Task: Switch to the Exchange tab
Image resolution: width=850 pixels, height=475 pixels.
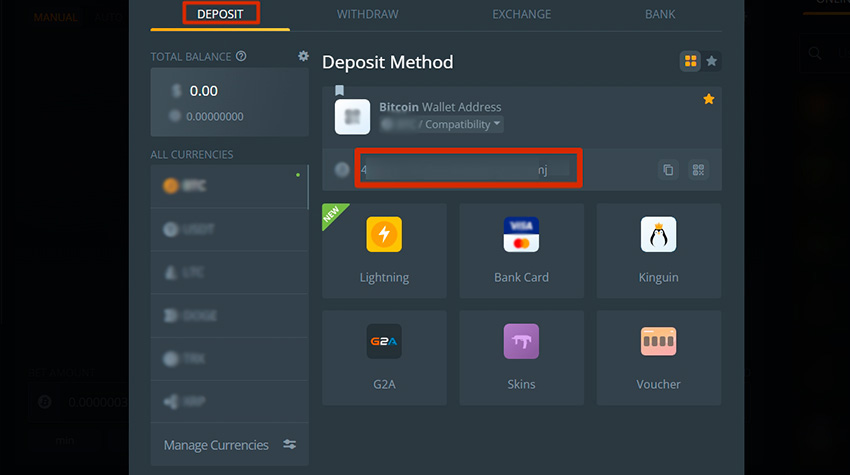Action: 521,14
